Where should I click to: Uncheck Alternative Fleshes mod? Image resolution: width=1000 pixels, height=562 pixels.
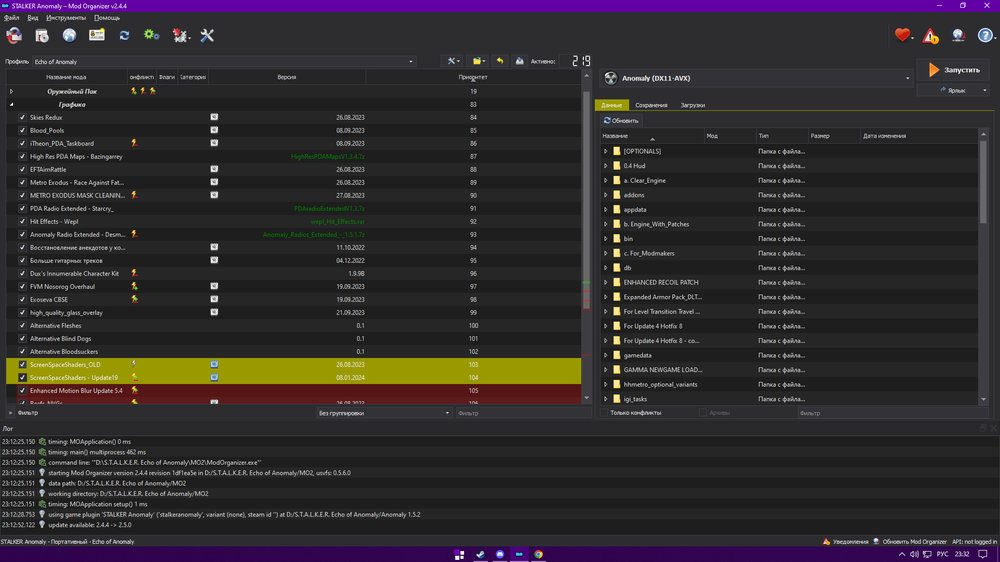[x=22, y=325]
